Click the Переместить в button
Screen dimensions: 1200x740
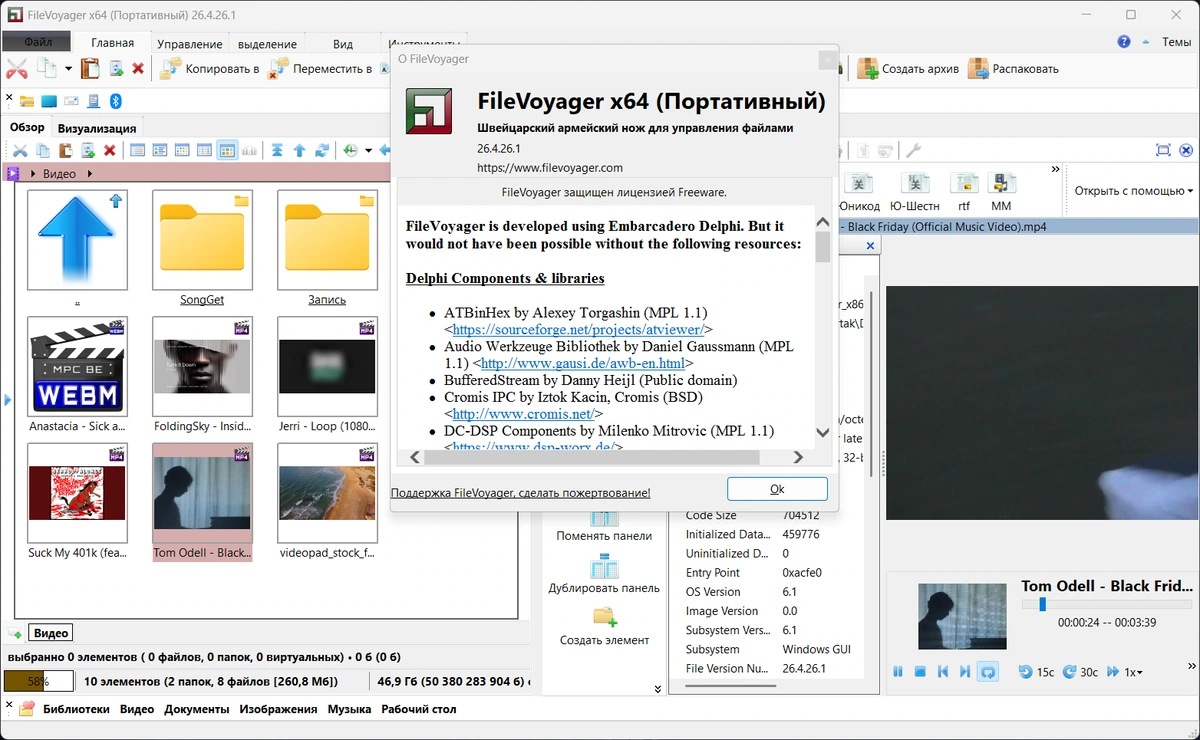[x=320, y=69]
